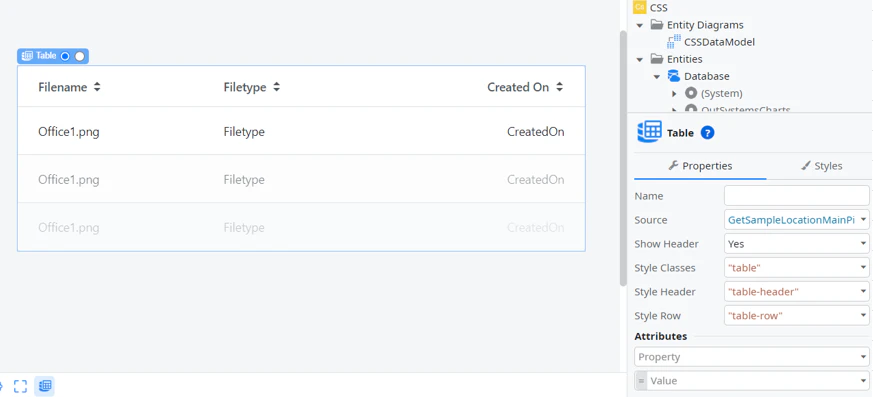Expand the (System) node

[674, 93]
